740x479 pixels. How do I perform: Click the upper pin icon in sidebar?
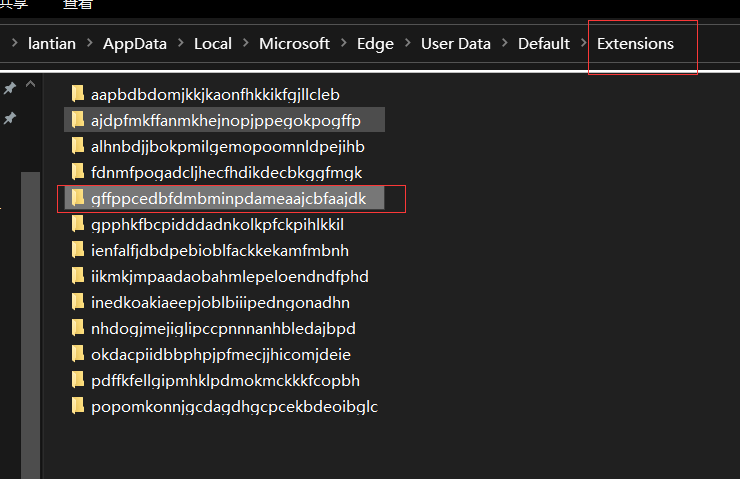click(x=10, y=88)
